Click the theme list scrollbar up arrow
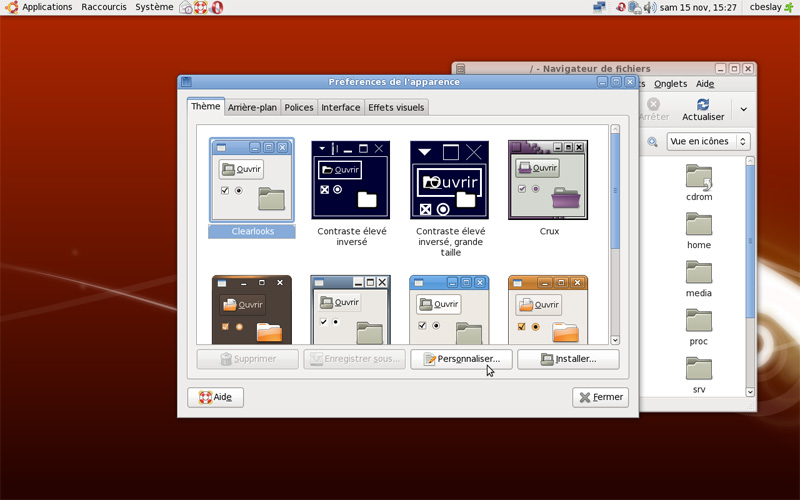800x500 pixels. (615, 129)
